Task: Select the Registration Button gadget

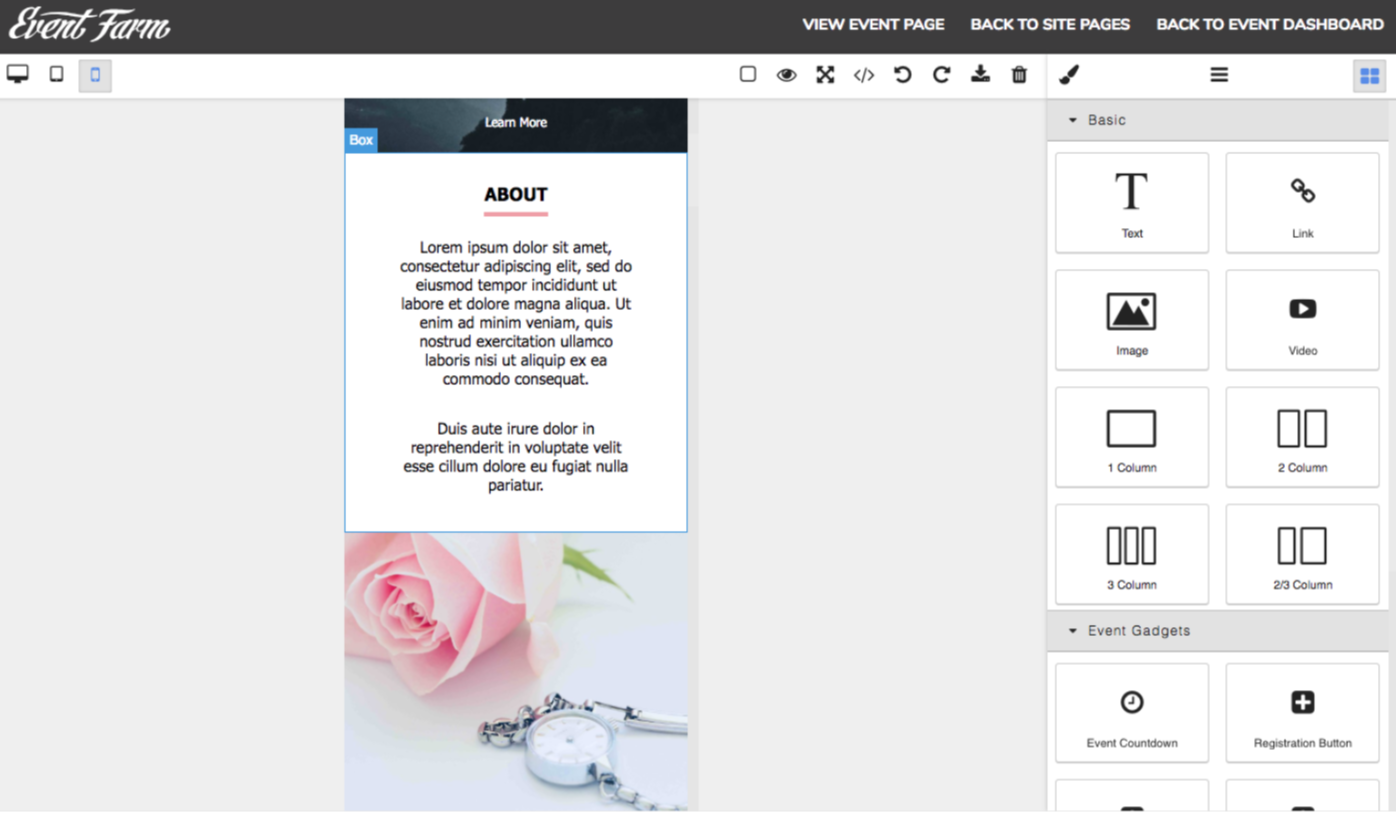Action: click(x=1302, y=713)
